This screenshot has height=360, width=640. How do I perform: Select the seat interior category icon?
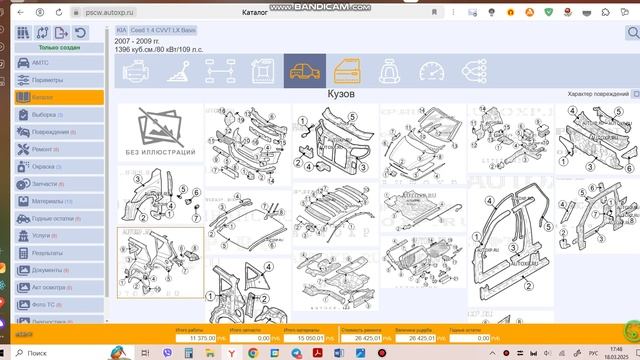click(389, 71)
